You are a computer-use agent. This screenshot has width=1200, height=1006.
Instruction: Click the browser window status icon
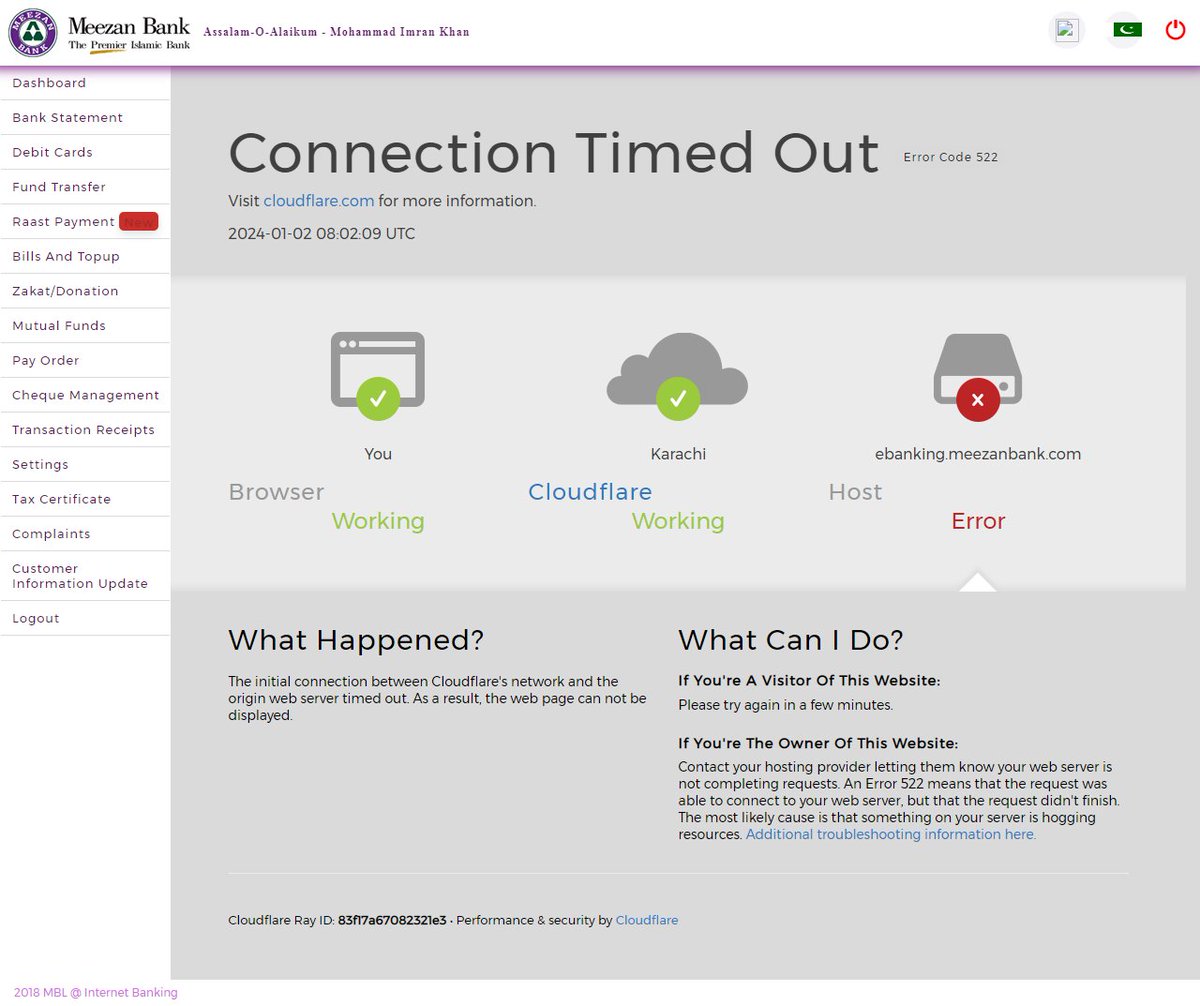point(378,375)
